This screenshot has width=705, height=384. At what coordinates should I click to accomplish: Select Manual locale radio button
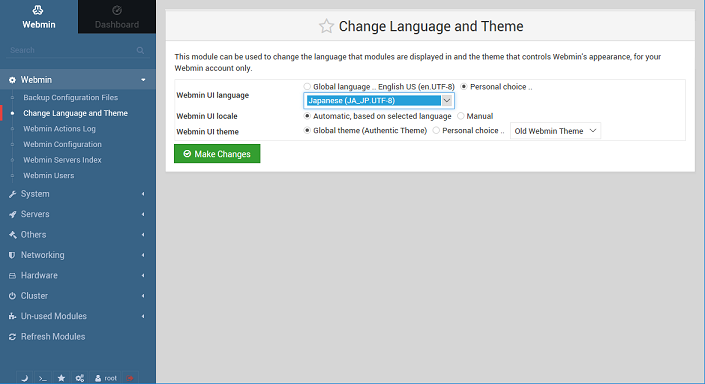pyautogui.click(x=460, y=116)
